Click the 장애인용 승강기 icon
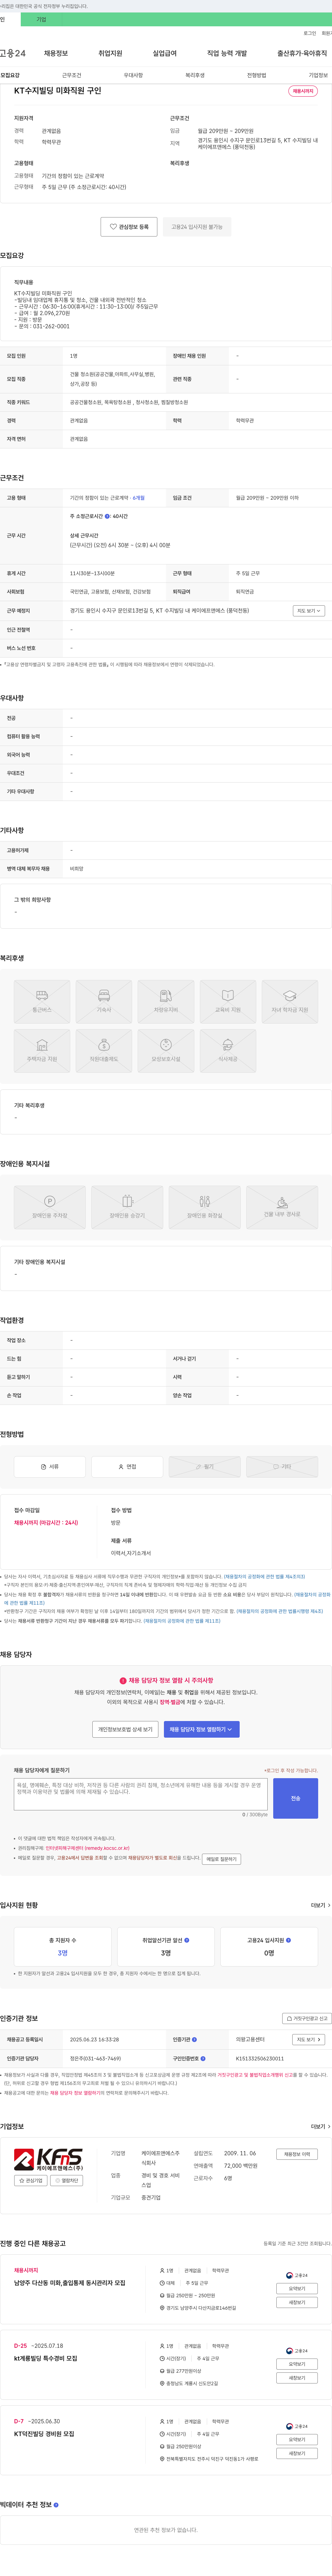 [x=127, y=1207]
